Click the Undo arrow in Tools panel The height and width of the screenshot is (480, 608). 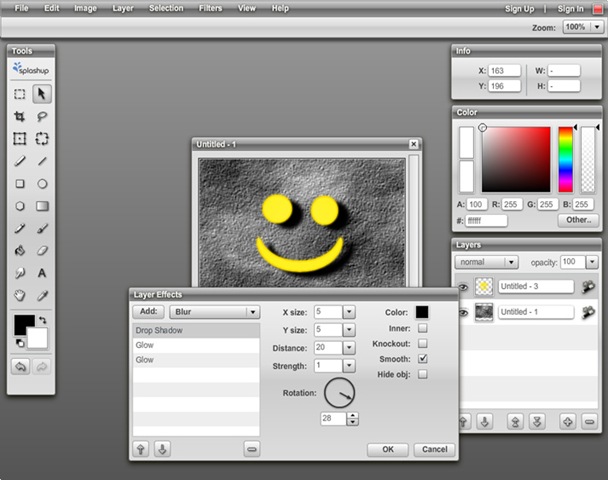click(x=19, y=367)
